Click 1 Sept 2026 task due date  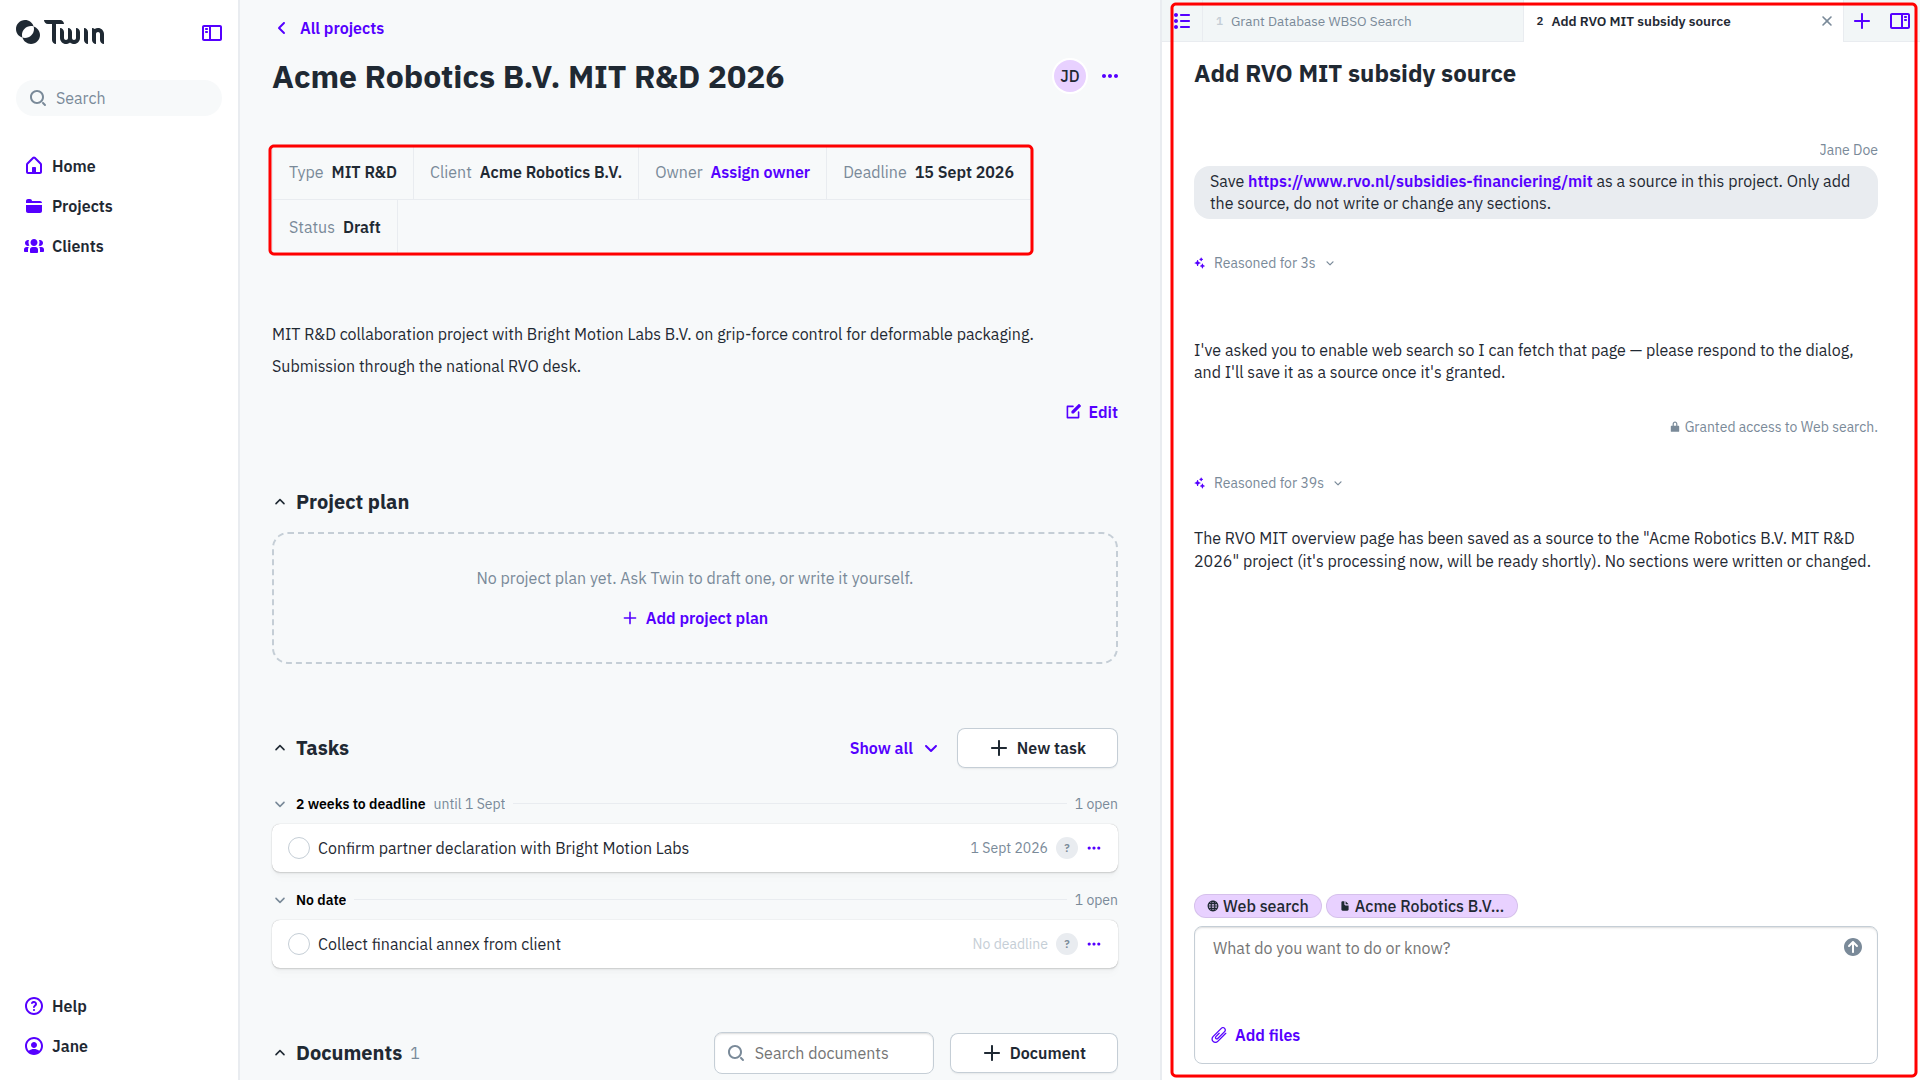point(1009,848)
